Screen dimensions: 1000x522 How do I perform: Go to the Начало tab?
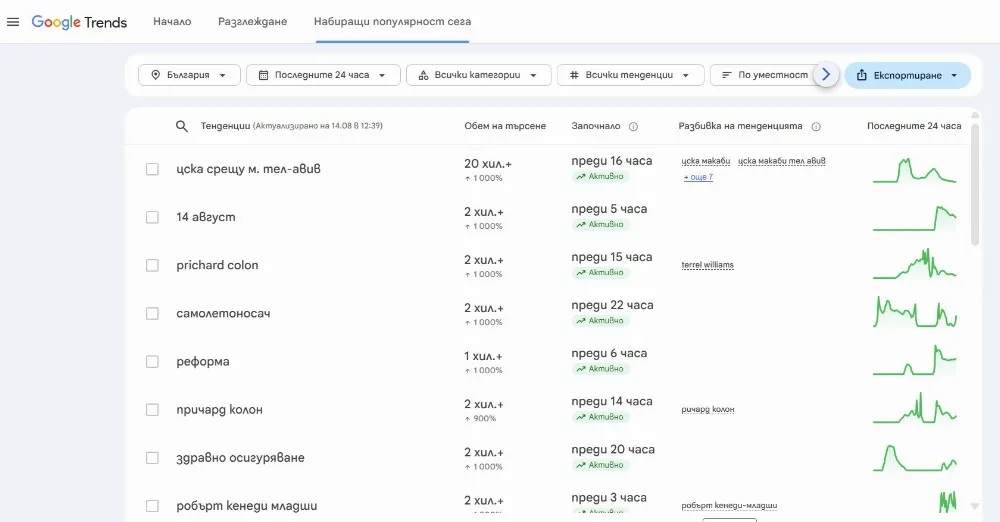(x=172, y=22)
